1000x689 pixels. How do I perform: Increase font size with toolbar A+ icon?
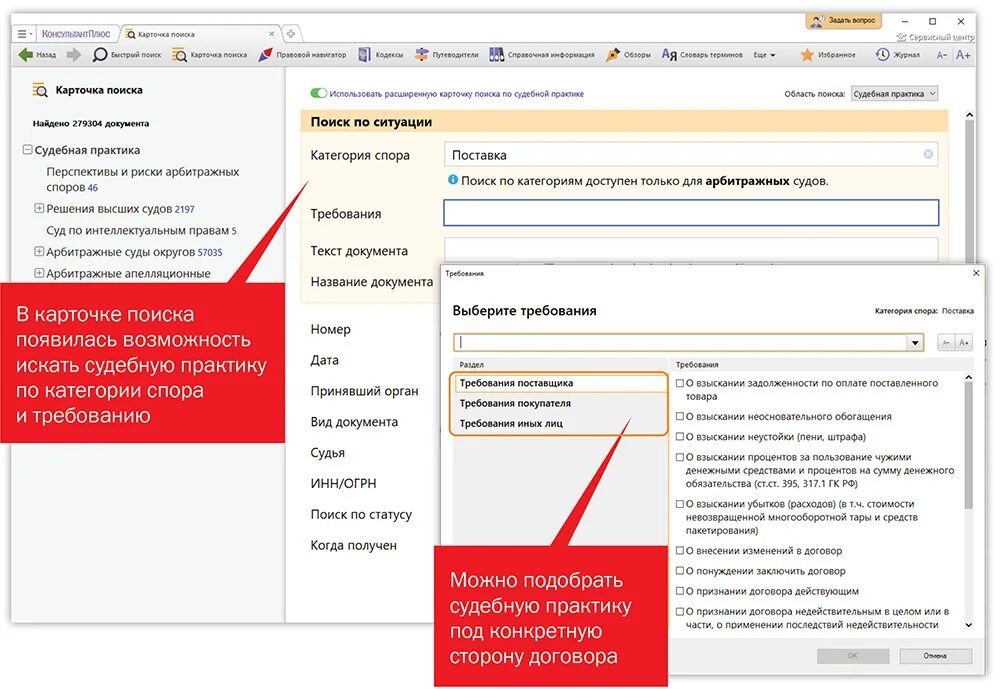tap(963, 56)
